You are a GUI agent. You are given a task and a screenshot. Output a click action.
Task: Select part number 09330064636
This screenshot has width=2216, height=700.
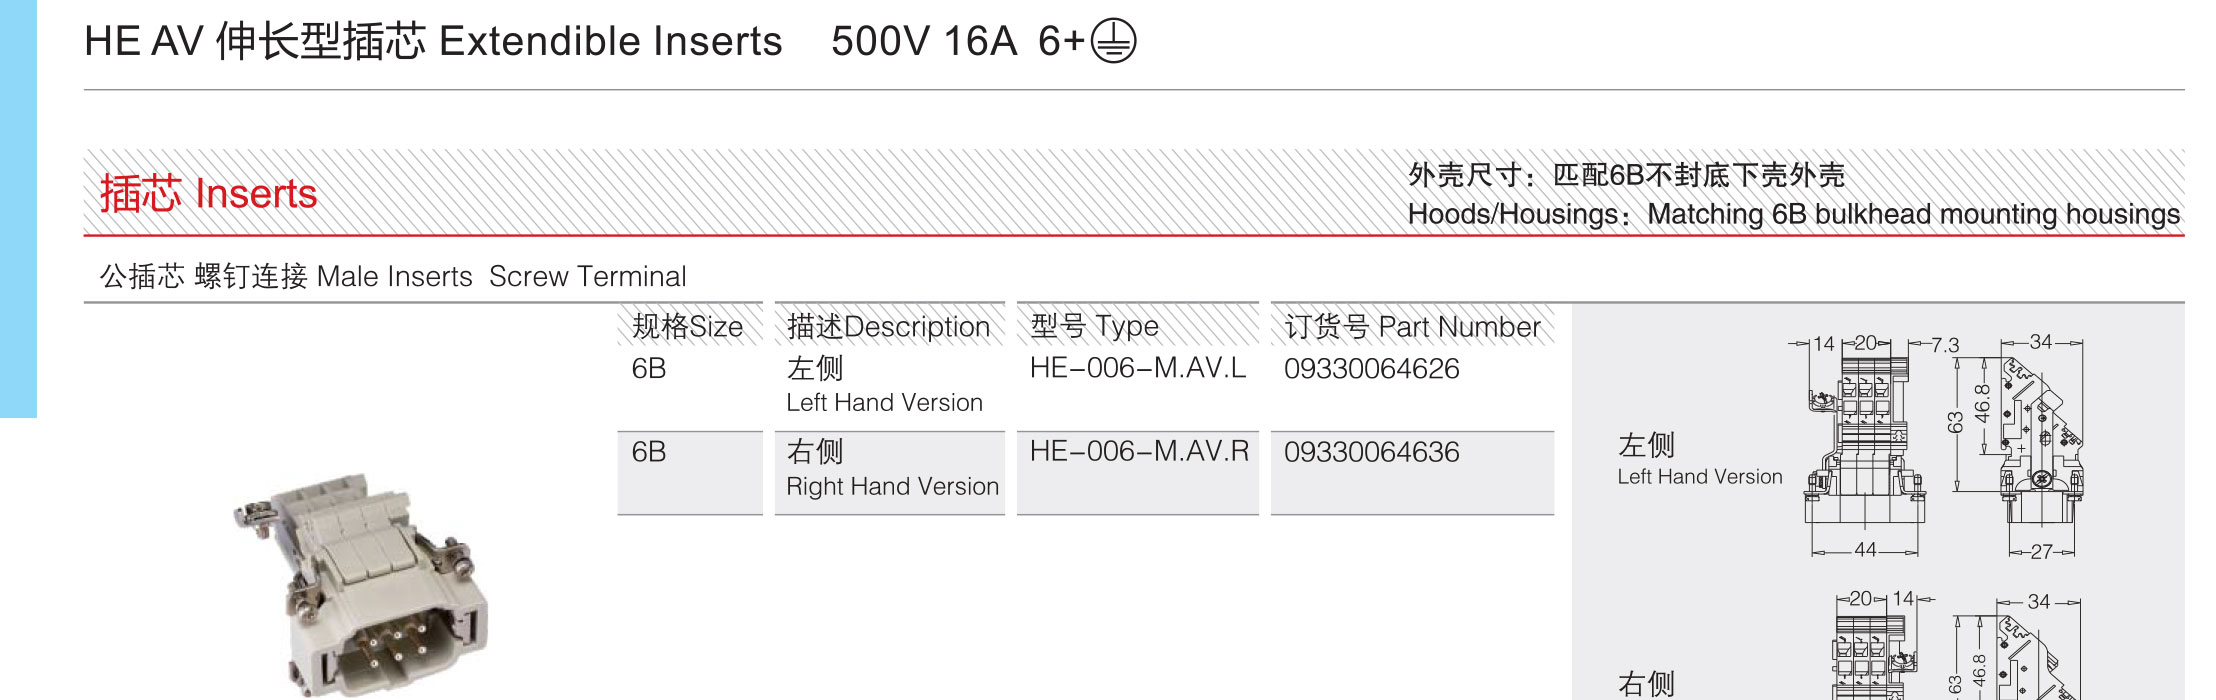point(1371,453)
